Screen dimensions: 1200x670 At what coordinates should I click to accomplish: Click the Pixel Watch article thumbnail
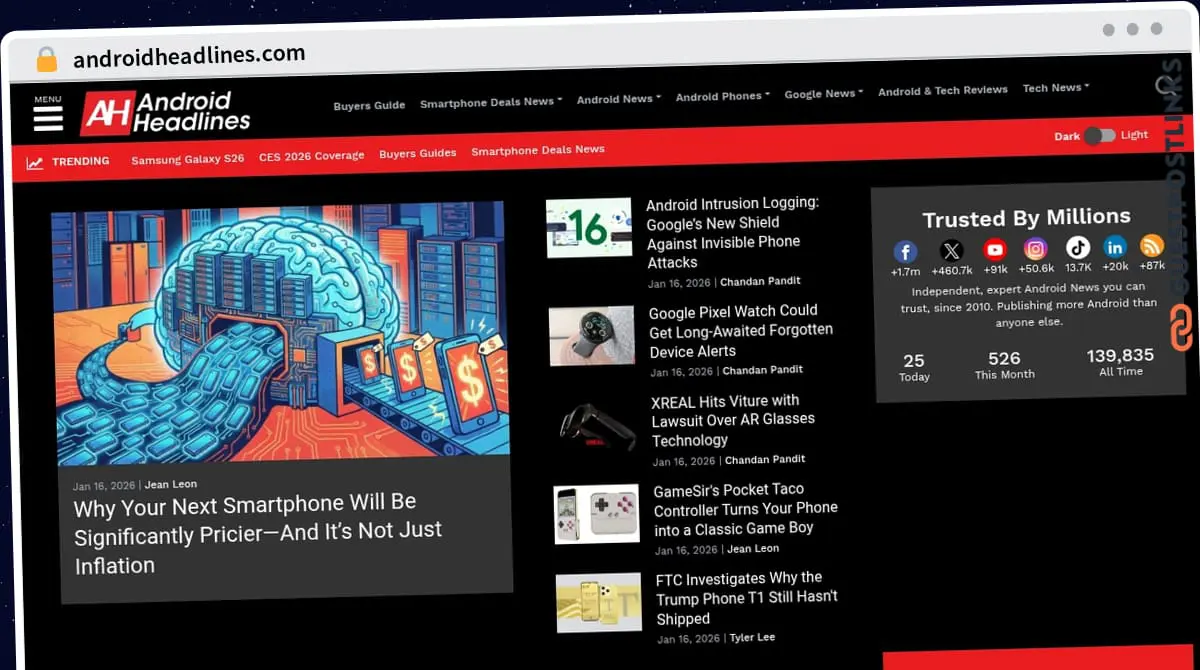(591, 336)
